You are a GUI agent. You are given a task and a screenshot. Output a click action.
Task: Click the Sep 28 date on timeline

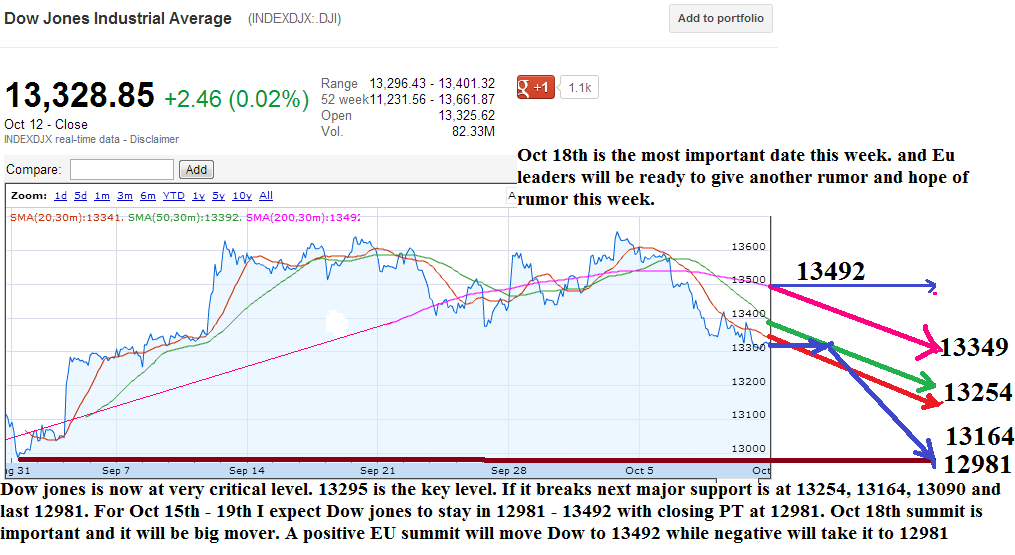pyautogui.click(x=509, y=471)
